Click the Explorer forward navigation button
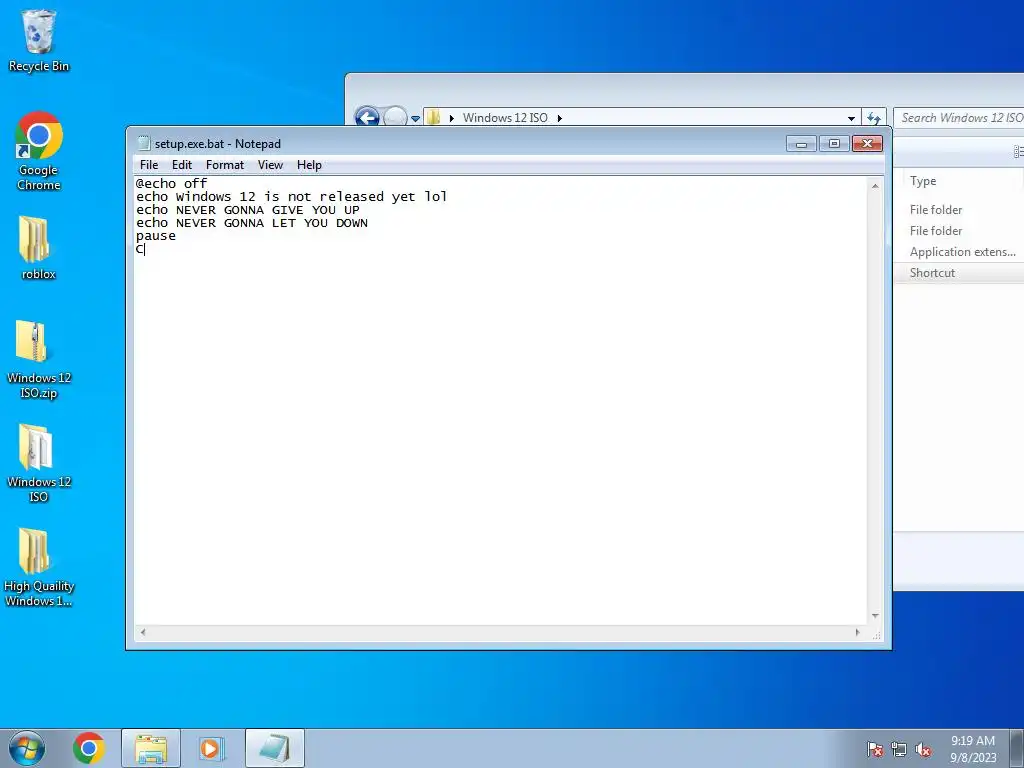Image resolution: width=1024 pixels, height=768 pixels. pyautogui.click(x=395, y=118)
